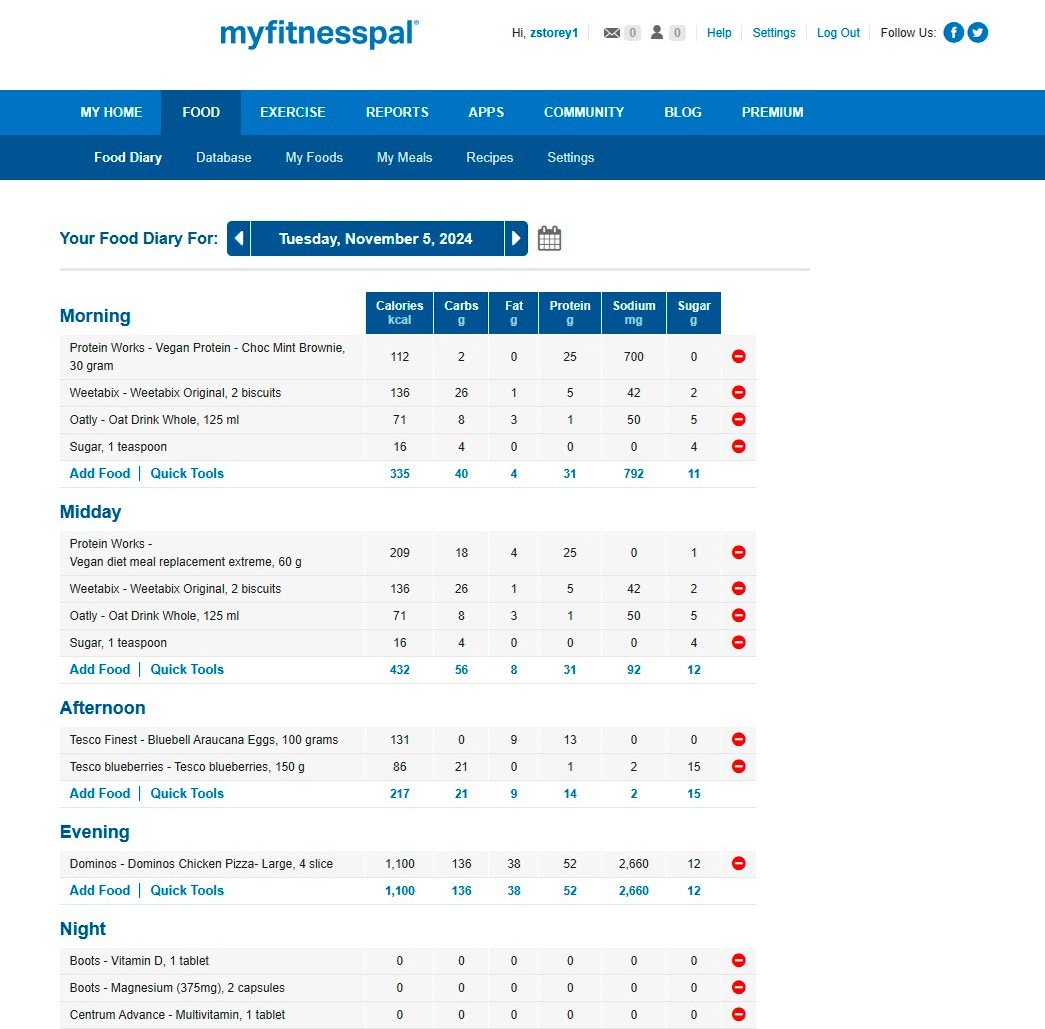Go to My Foods

314,157
